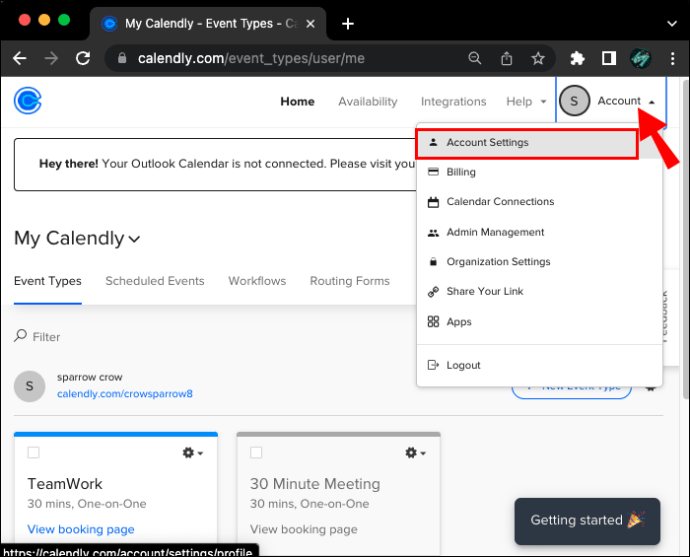
Task: Log out via Logout menu item
Action: click(539, 365)
